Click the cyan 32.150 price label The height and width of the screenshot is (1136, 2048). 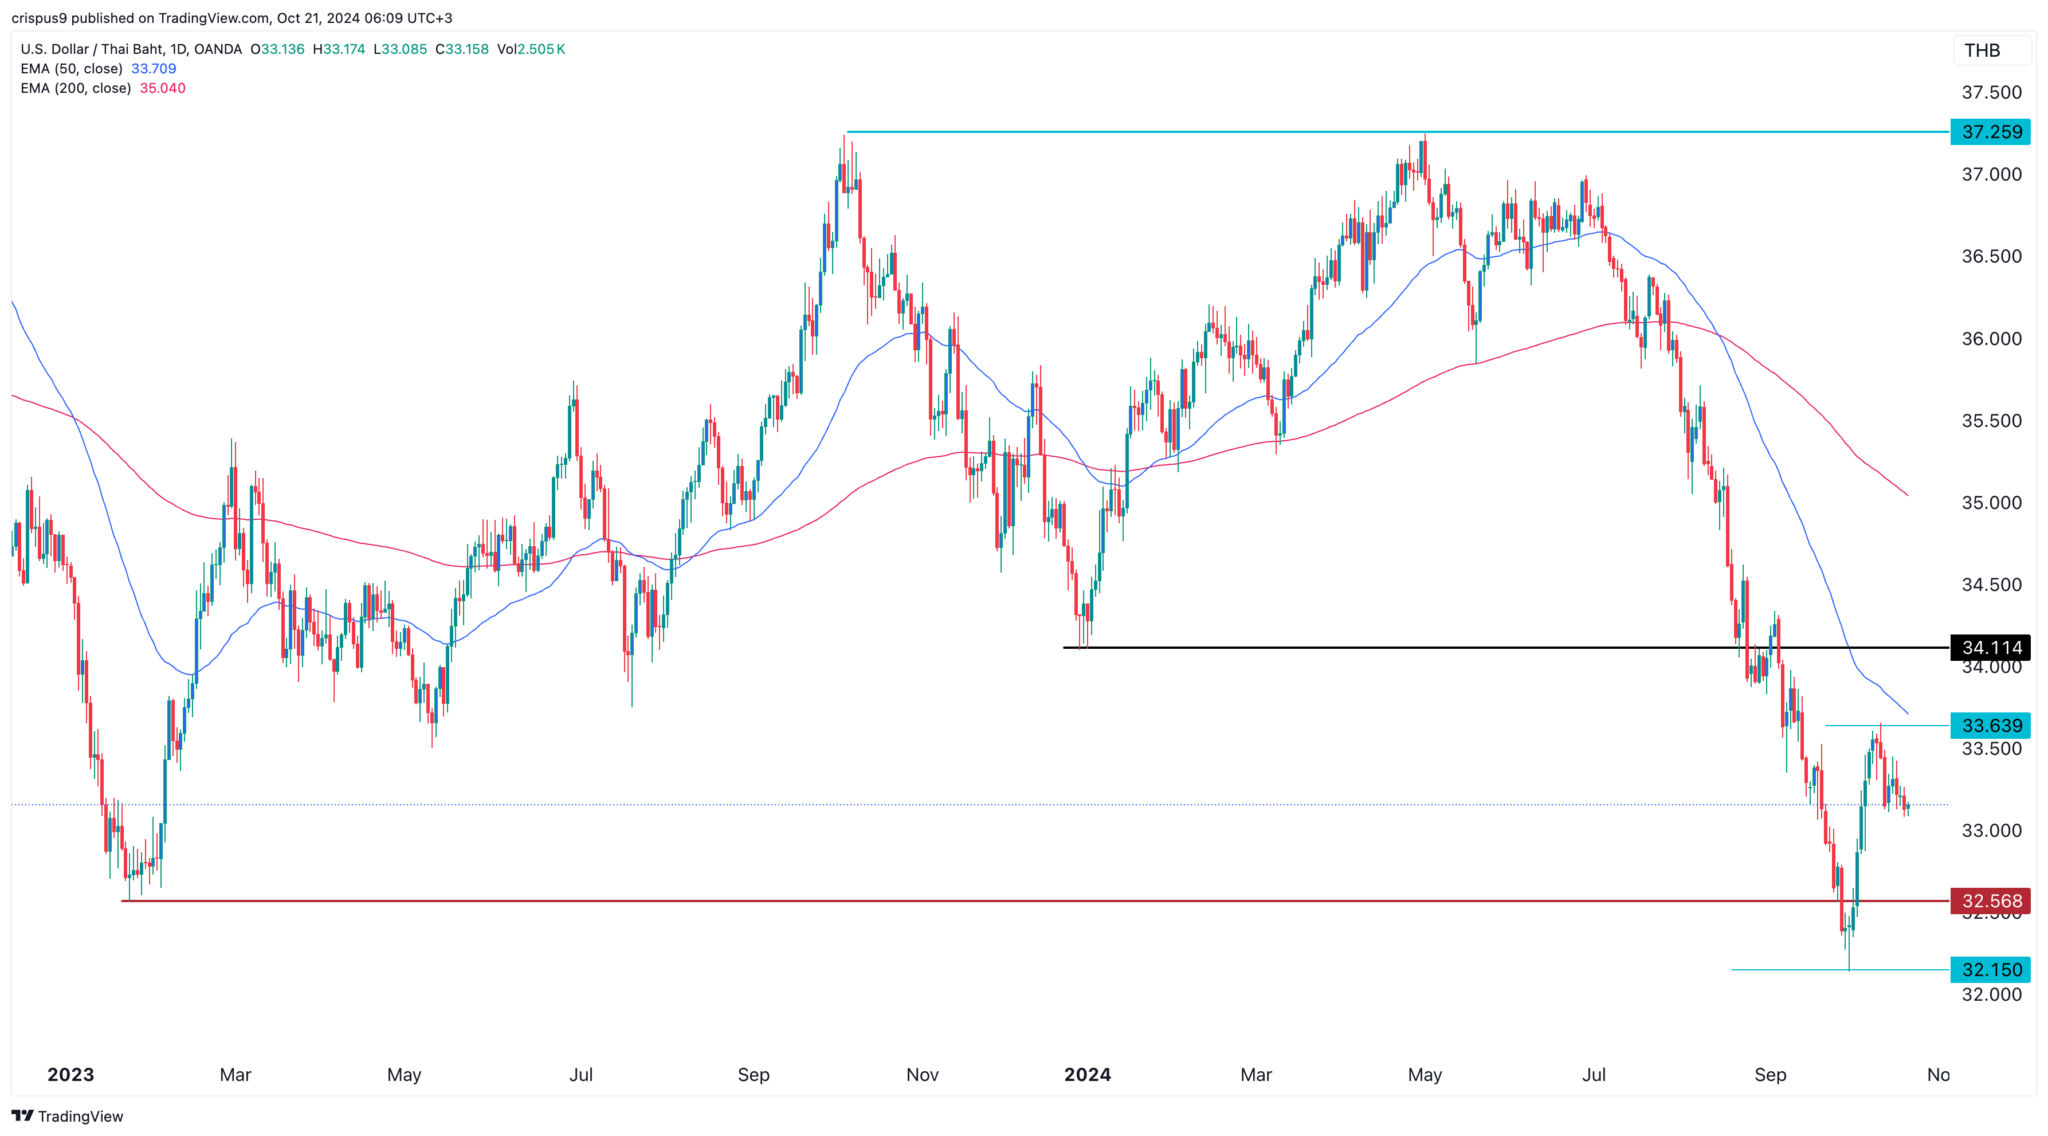[1990, 969]
